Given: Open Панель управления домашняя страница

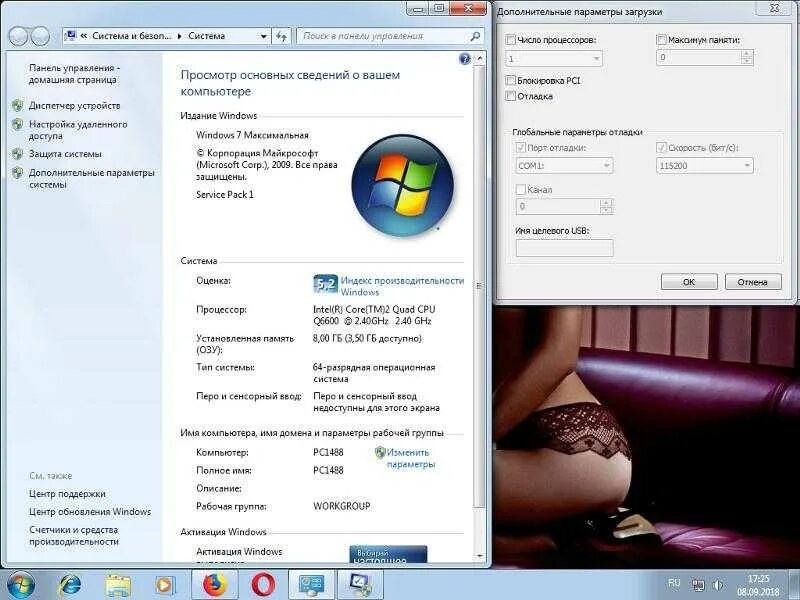Looking at the screenshot, I should [74, 74].
